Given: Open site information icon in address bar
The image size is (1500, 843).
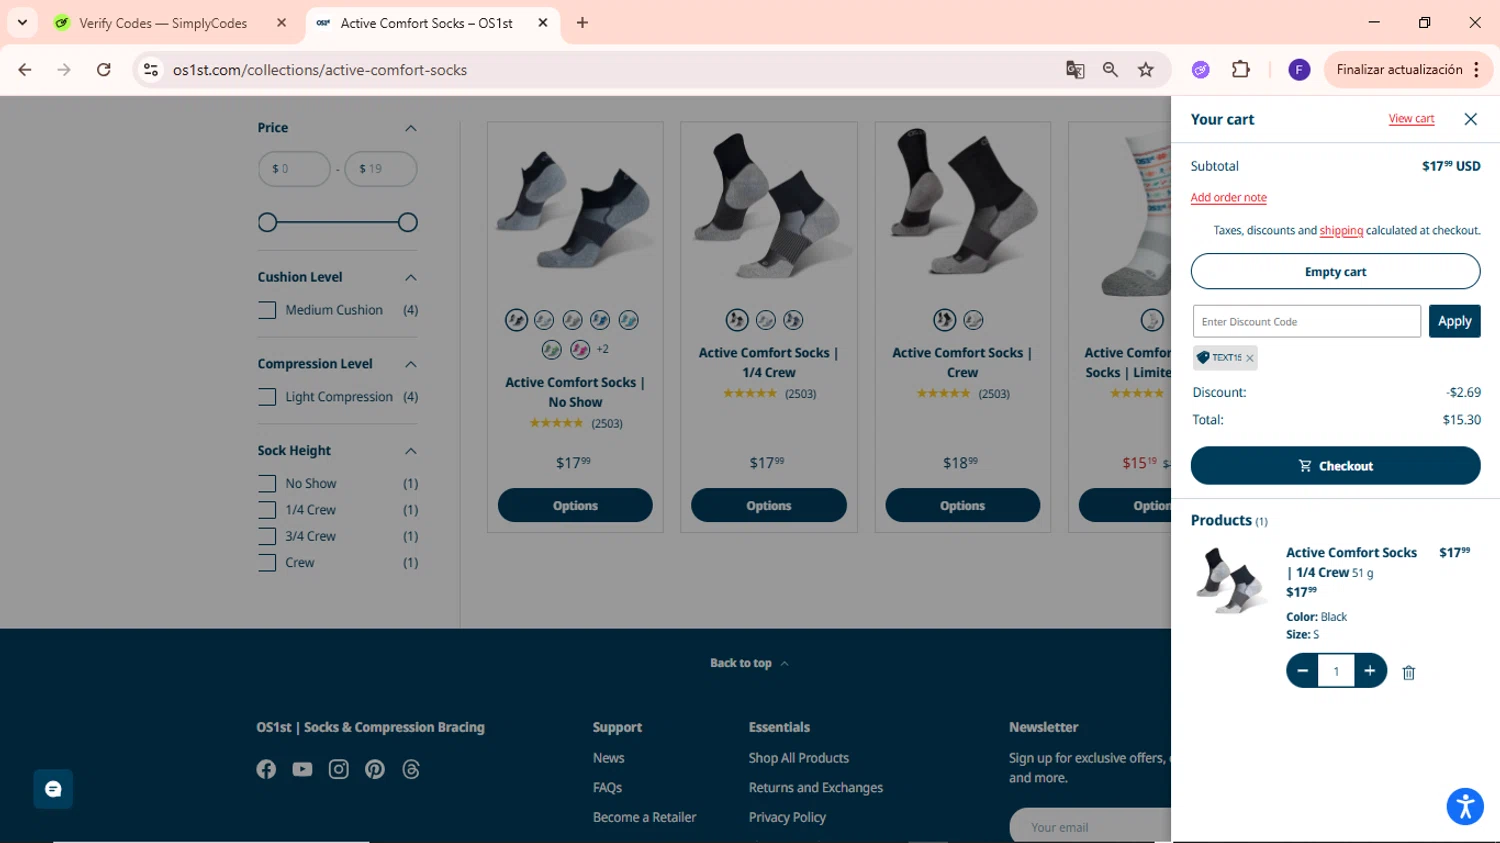Looking at the screenshot, I should [x=151, y=70].
